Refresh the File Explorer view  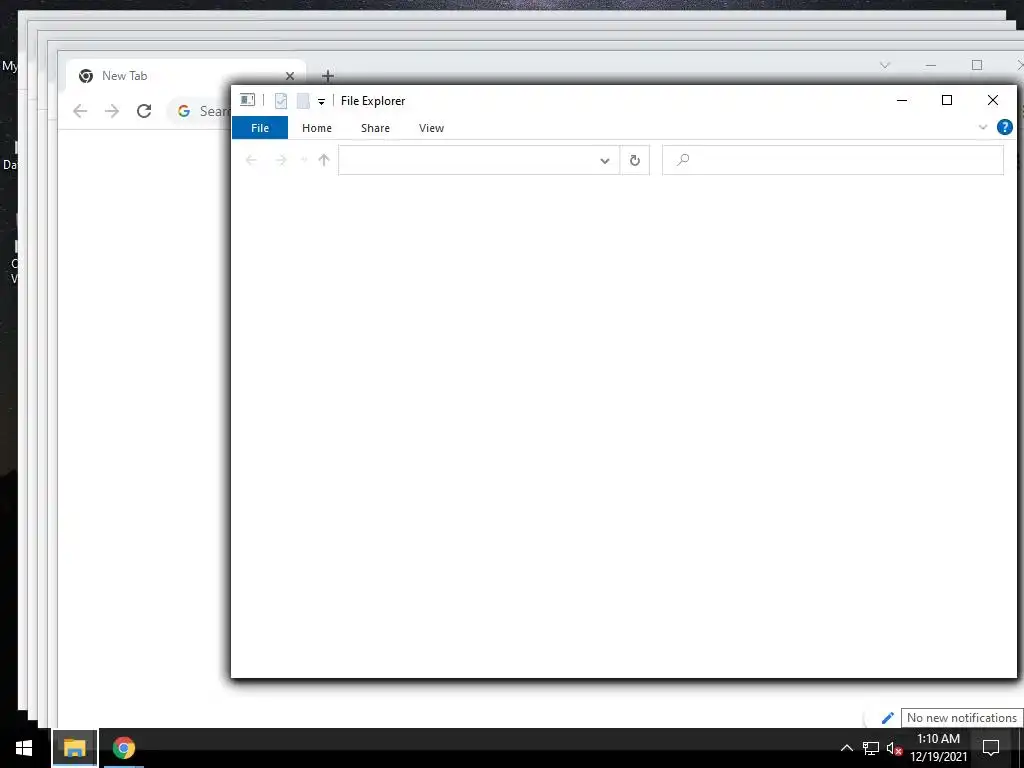click(635, 161)
